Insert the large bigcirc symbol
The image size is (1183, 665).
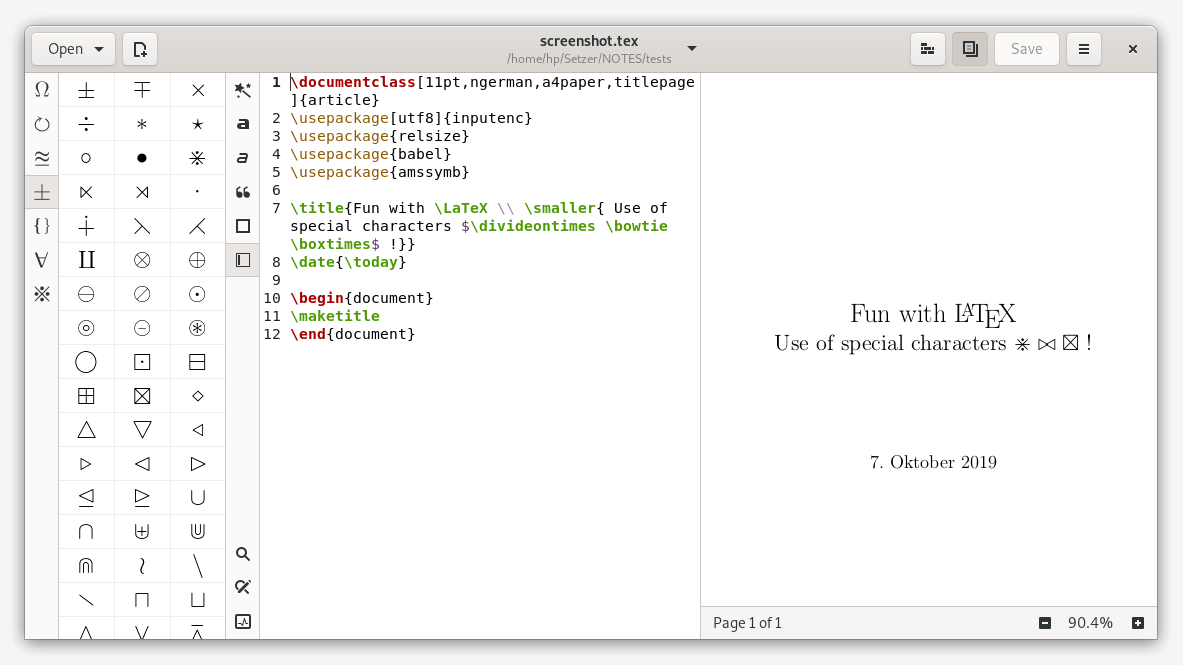(x=86, y=362)
